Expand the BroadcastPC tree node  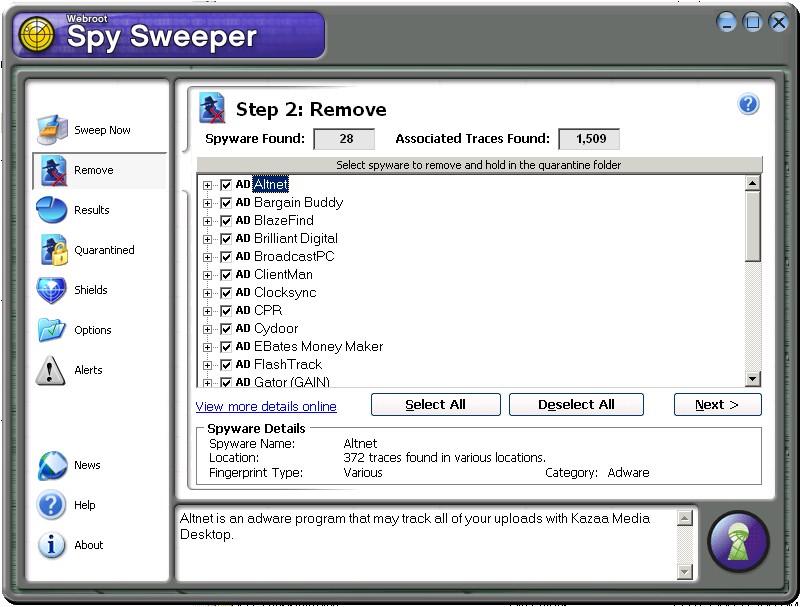(207, 257)
